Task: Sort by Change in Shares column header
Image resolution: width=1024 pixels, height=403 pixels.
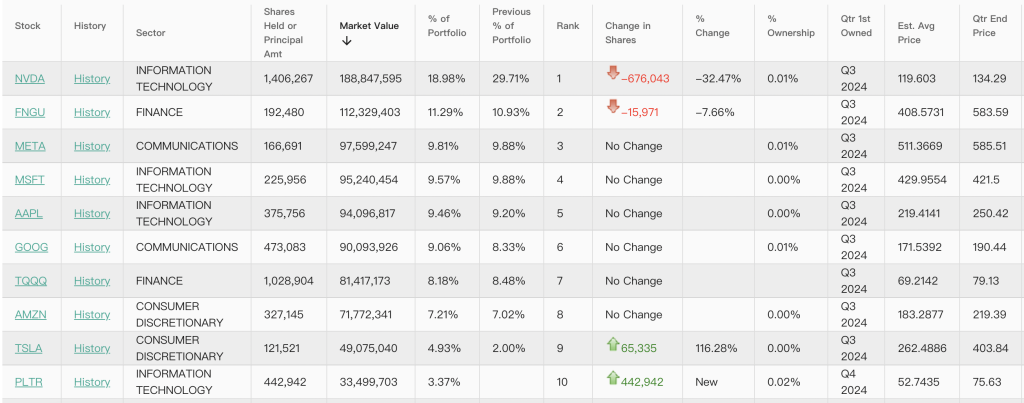Action: pyautogui.click(x=627, y=33)
